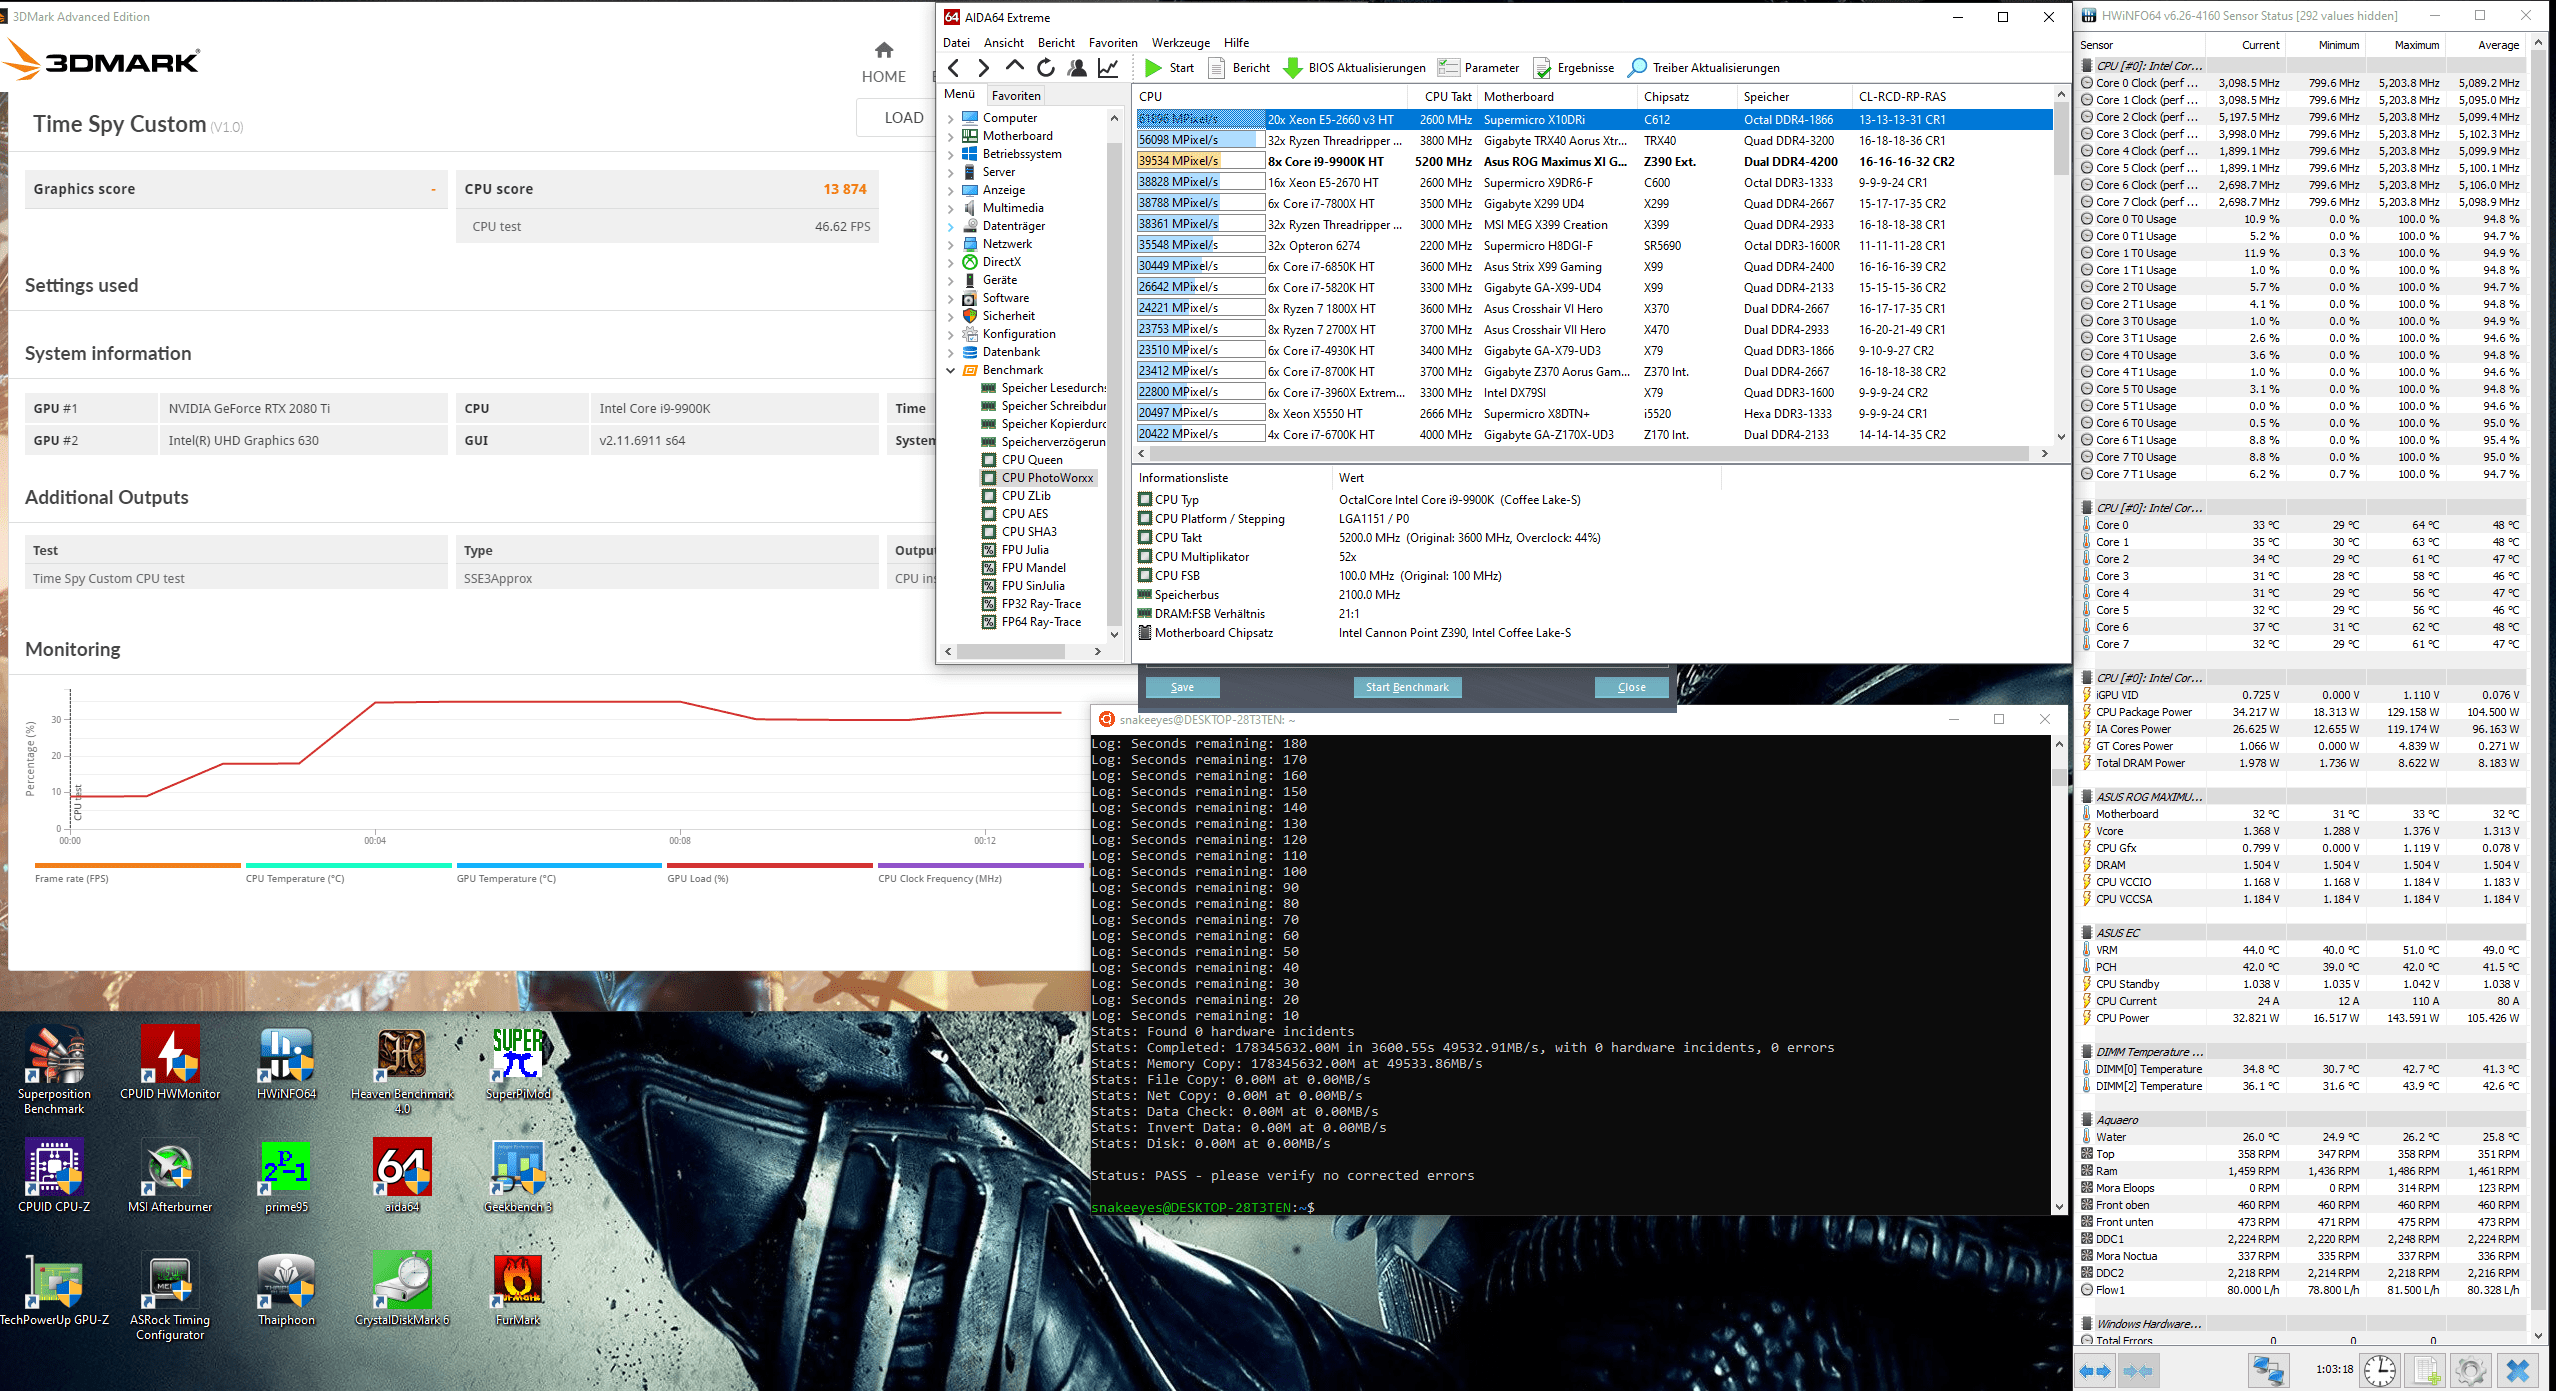Image resolution: width=2556 pixels, height=1391 pixels.
Task: Click the HWiNFO clock reset icon
Action: tap(2379, 1370)
